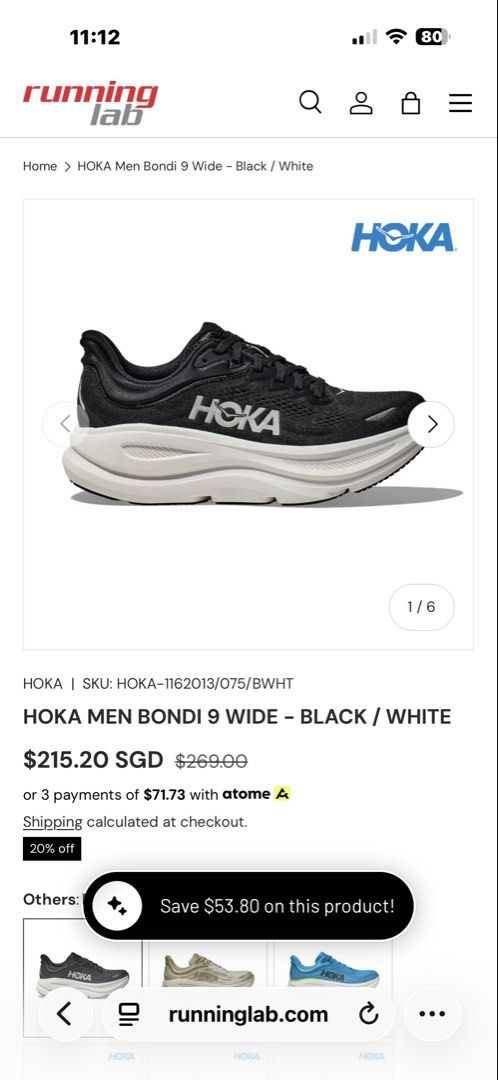Viewport: 498px width, 1080px height.
Task: Show next product image with right arrow
Action: click(x=431, y=424)
